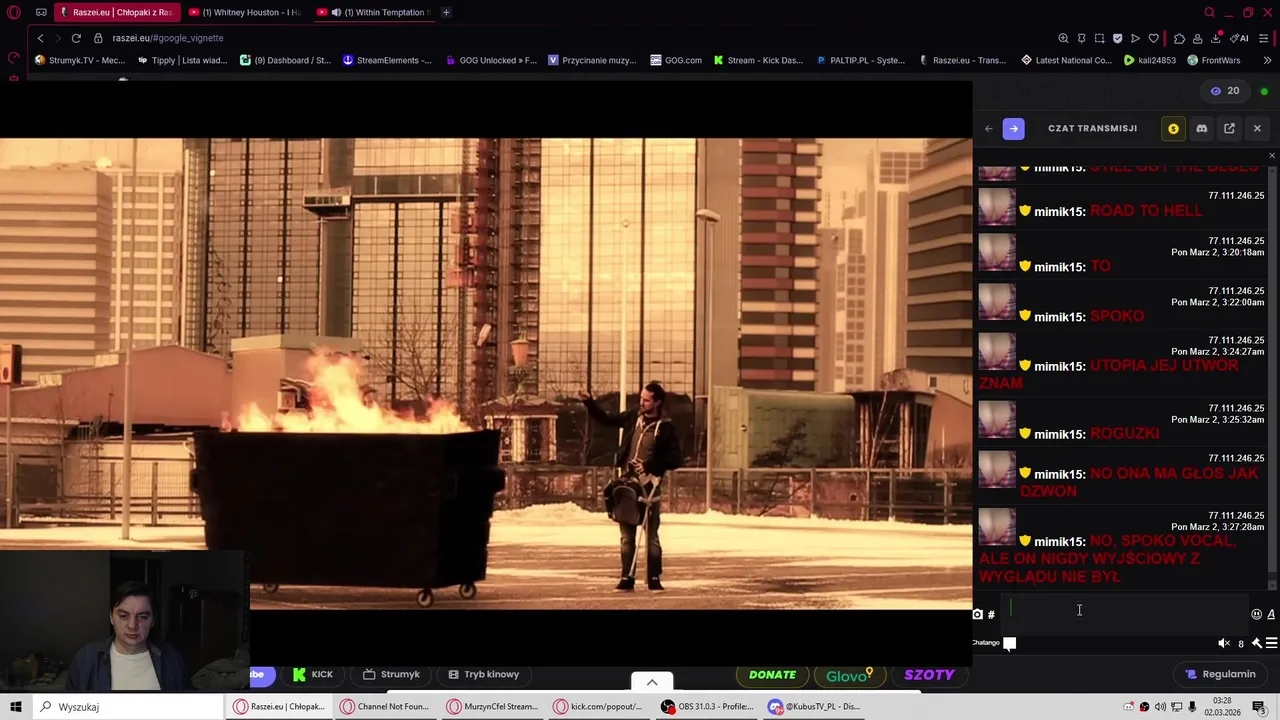Click the Windows taskbar search box
The width and height of the screenshot is (1280, 720).
click(x=128, y=707)
